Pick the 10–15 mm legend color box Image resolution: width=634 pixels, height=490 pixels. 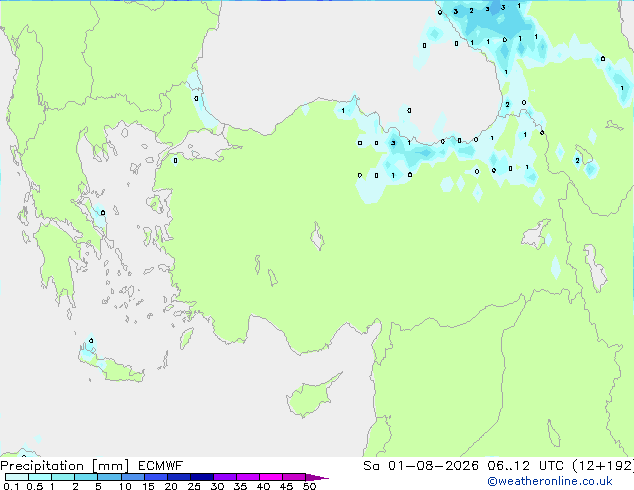133,477
